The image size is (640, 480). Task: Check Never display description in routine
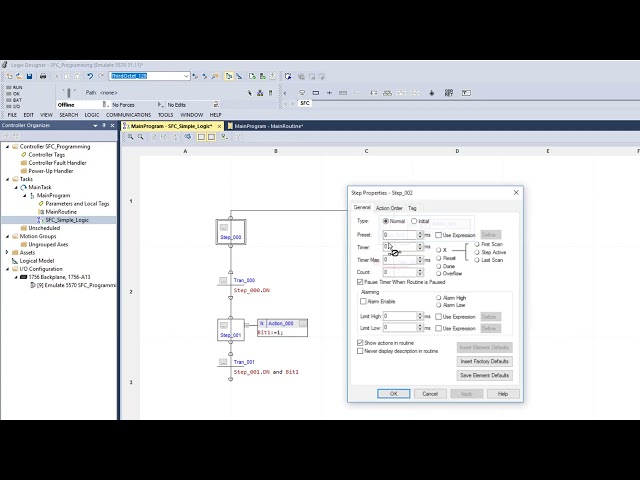point(360,351)
